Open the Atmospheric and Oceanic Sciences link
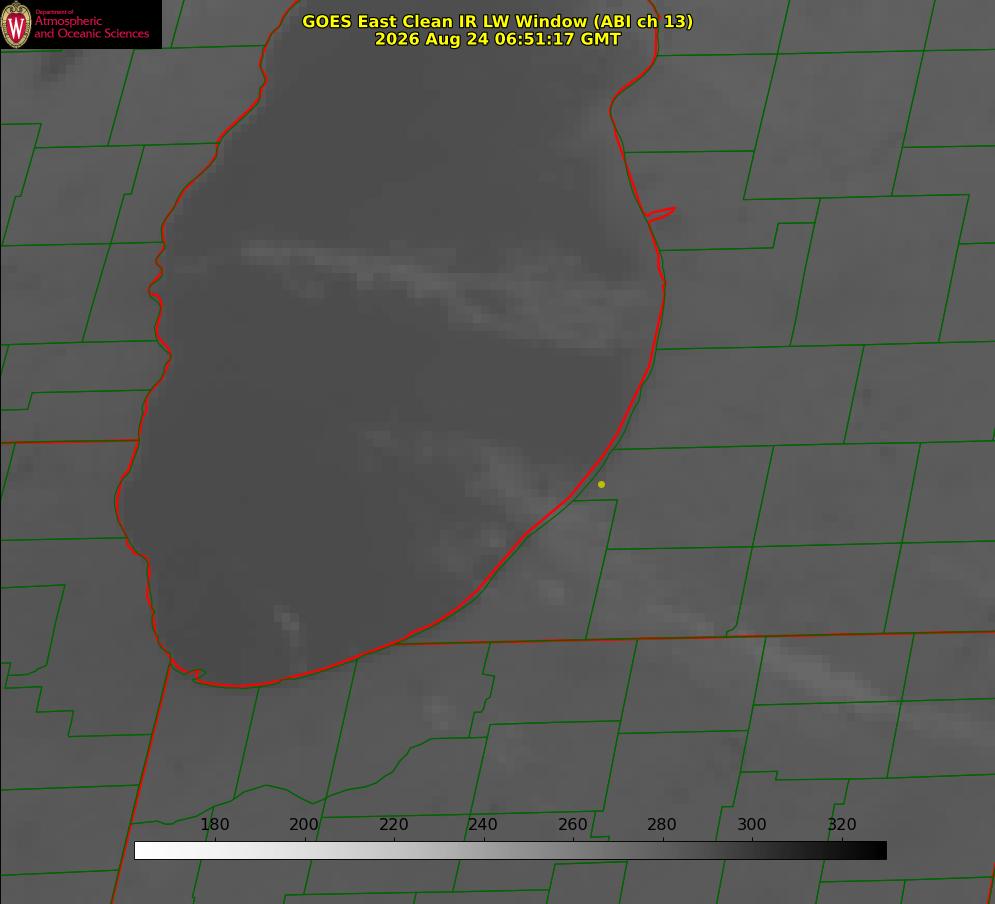 coord(91,27)
